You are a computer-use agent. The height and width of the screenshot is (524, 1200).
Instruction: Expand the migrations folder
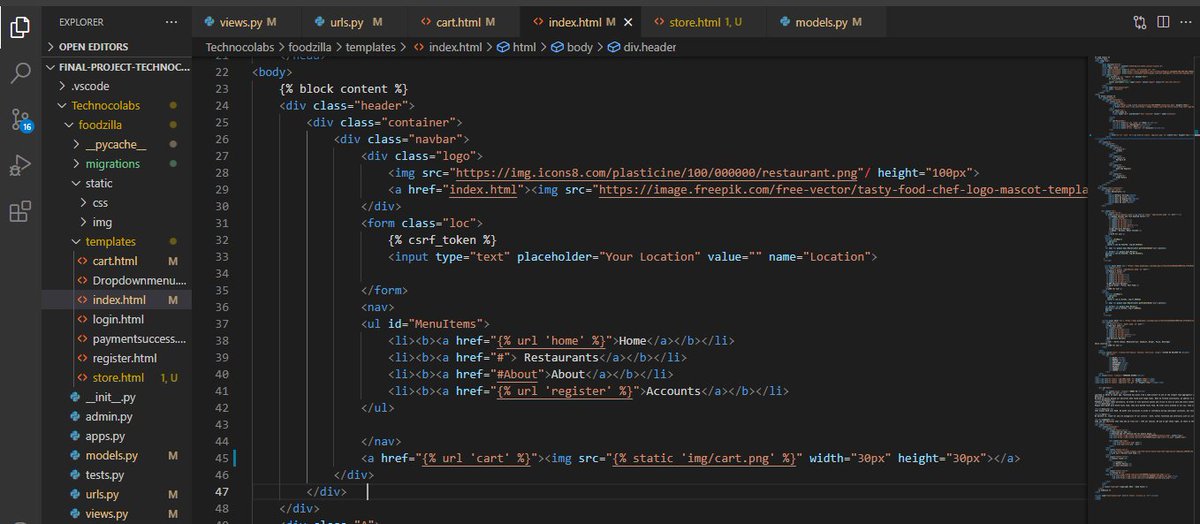(x=117, y=164)
